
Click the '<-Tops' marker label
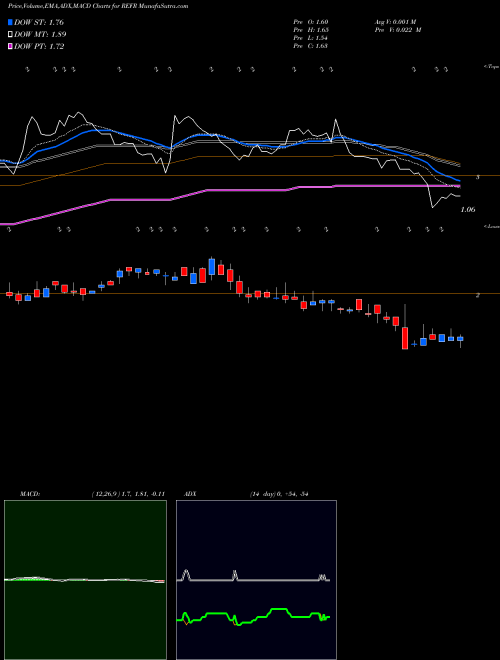(491, 67)
